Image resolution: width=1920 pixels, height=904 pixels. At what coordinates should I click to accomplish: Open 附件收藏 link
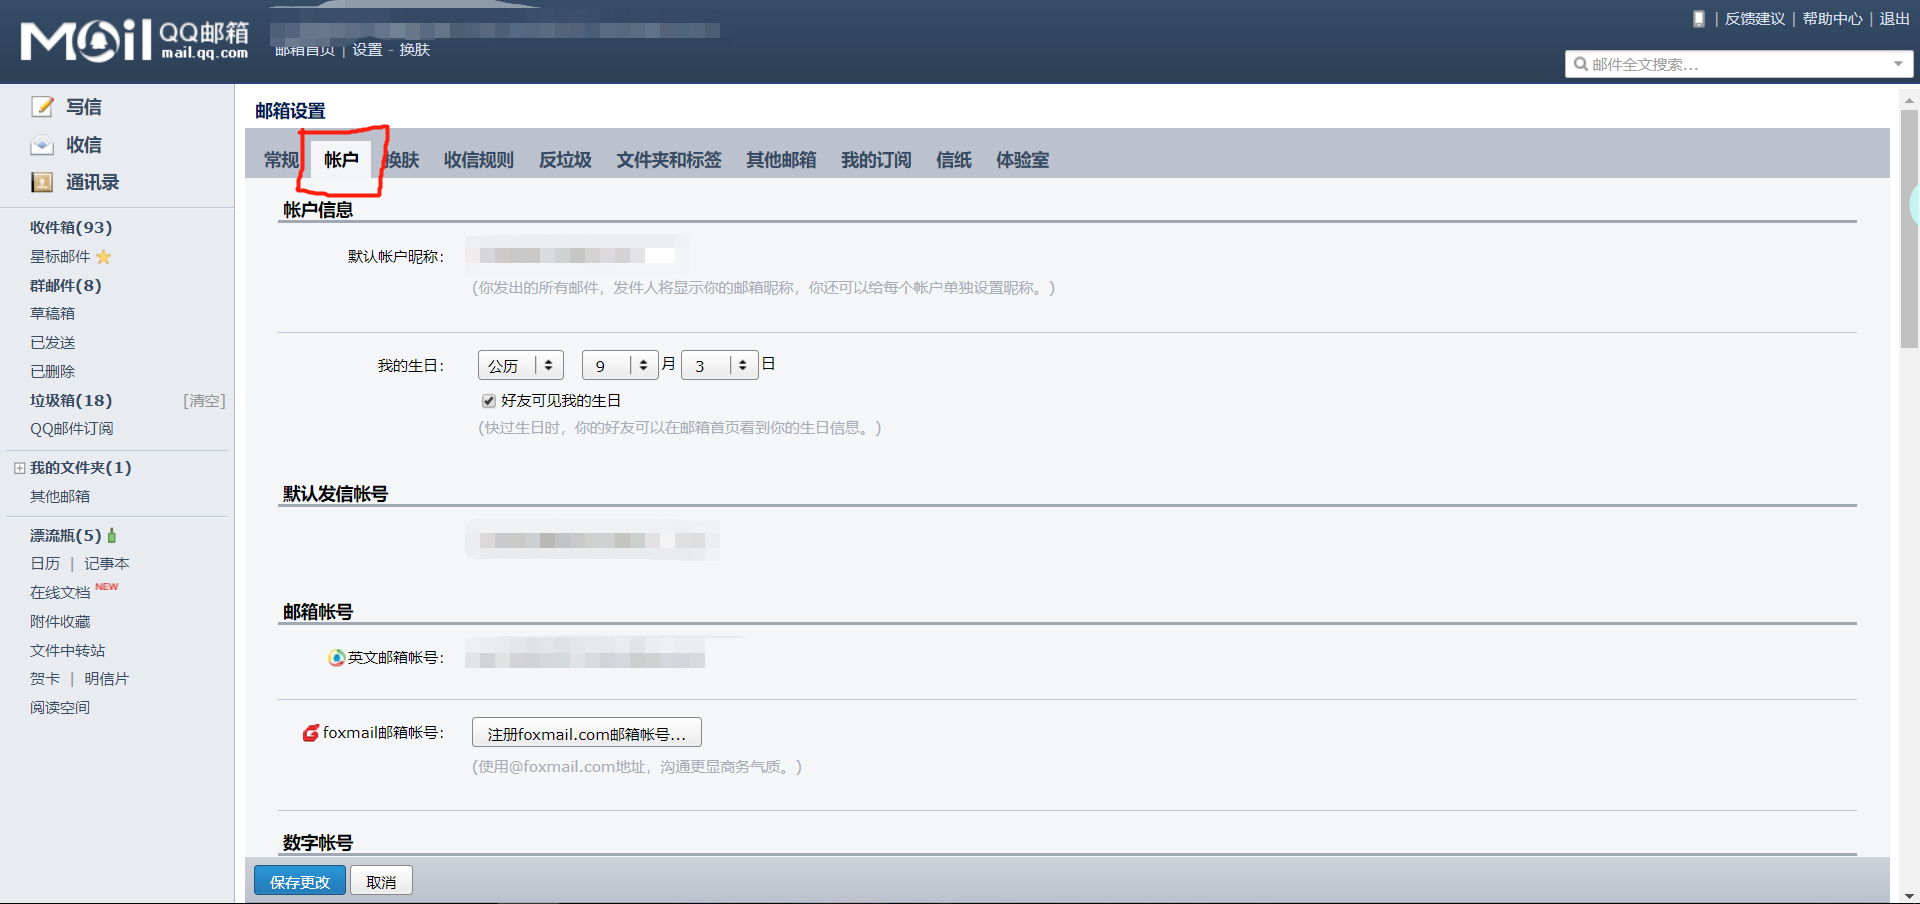(x=60, y=622)
